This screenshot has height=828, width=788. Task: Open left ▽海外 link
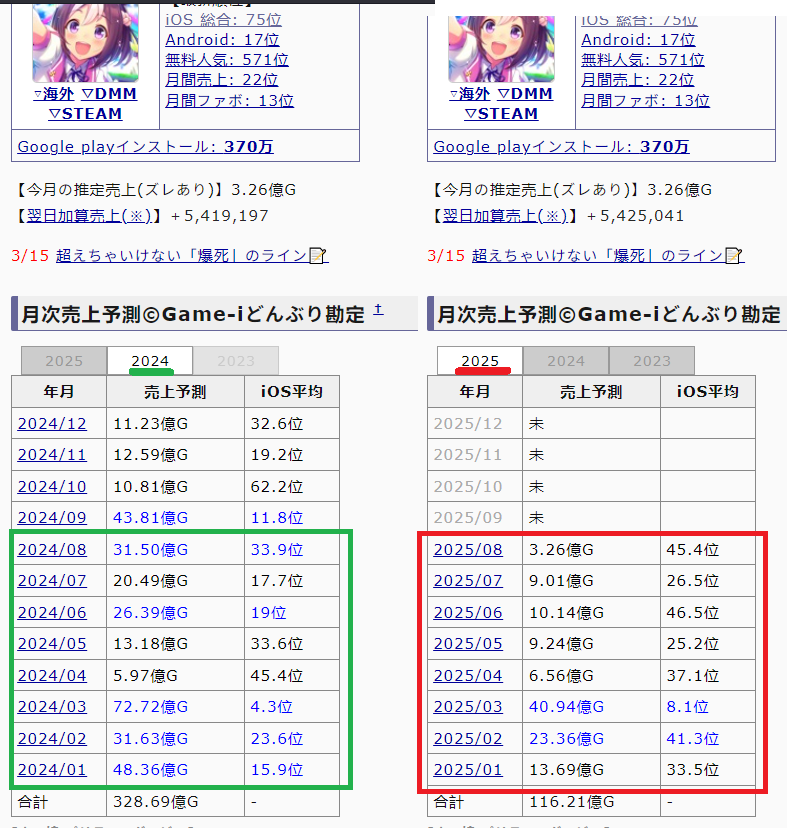(54, 94)
